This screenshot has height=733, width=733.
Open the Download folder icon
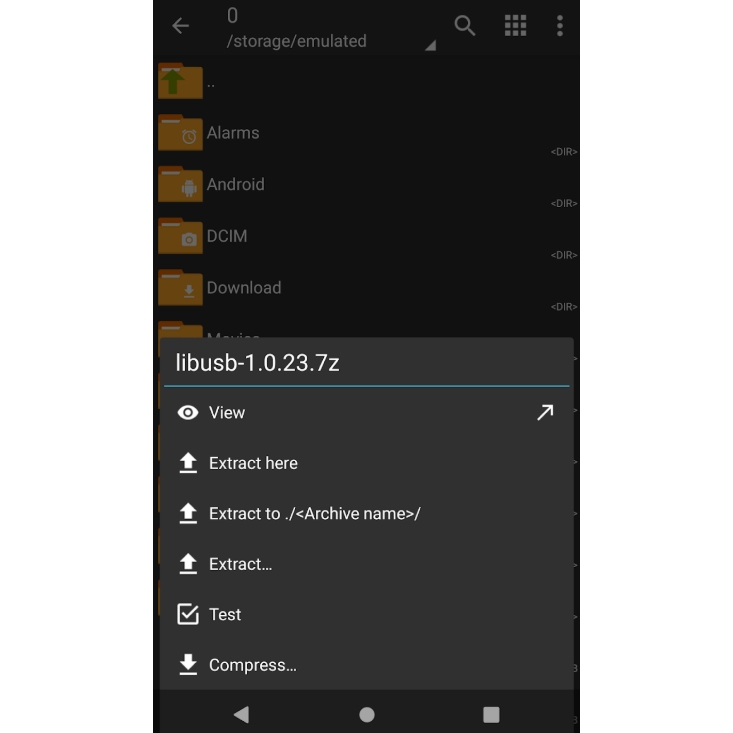(x=180, y=287)
